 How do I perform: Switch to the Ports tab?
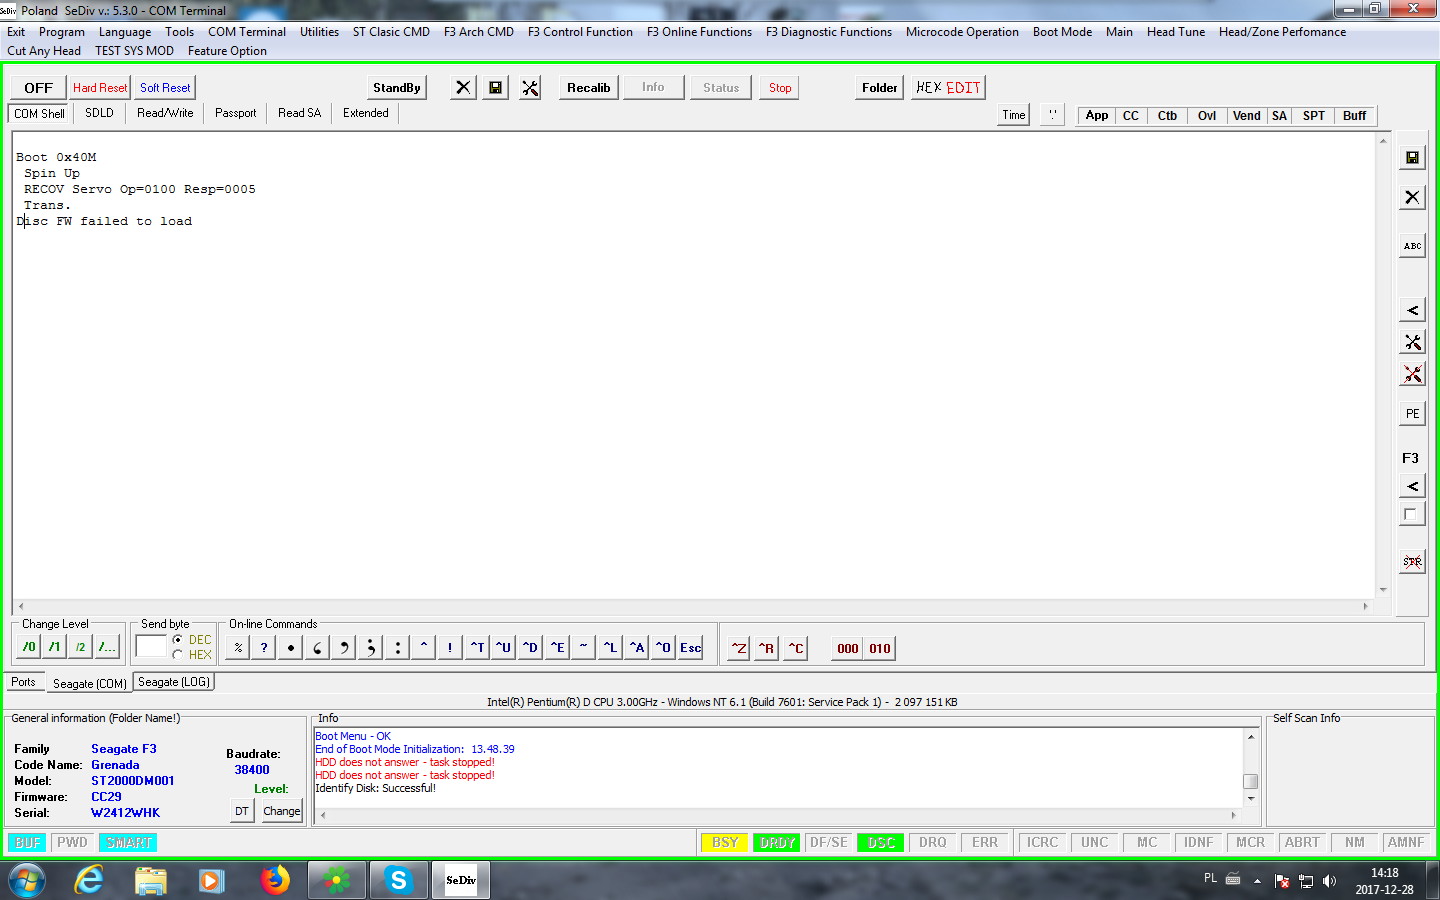[23, 682]
